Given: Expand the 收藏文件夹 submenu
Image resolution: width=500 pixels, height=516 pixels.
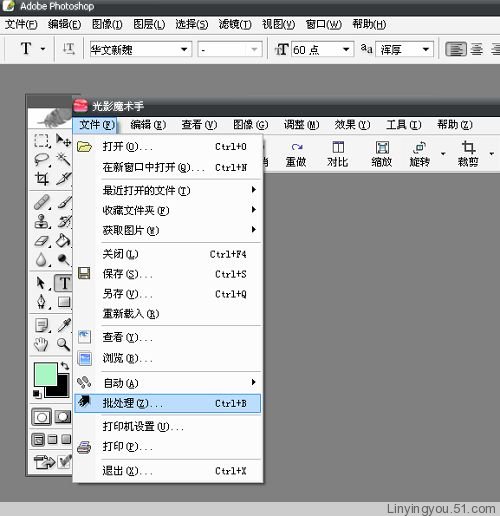Looking at the screenshot, I should point(182,210).
